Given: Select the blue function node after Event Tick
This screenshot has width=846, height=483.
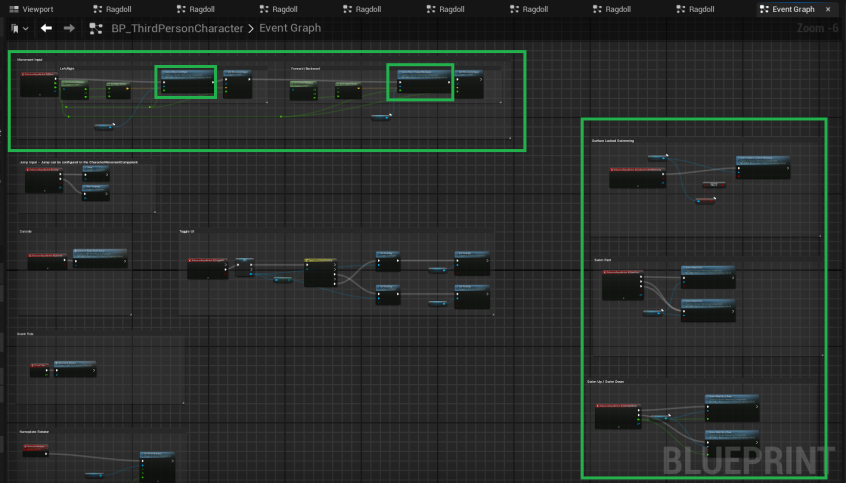Looking at the screenshot, I should [76, 368].
